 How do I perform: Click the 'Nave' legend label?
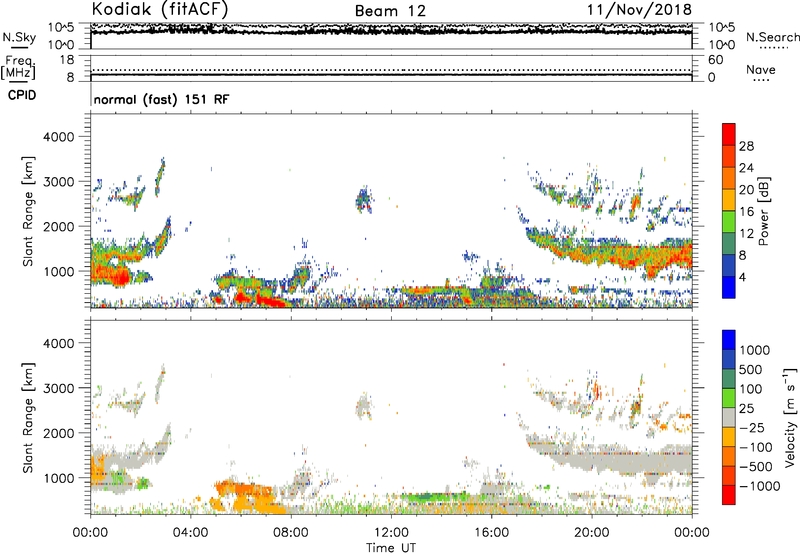761,69
